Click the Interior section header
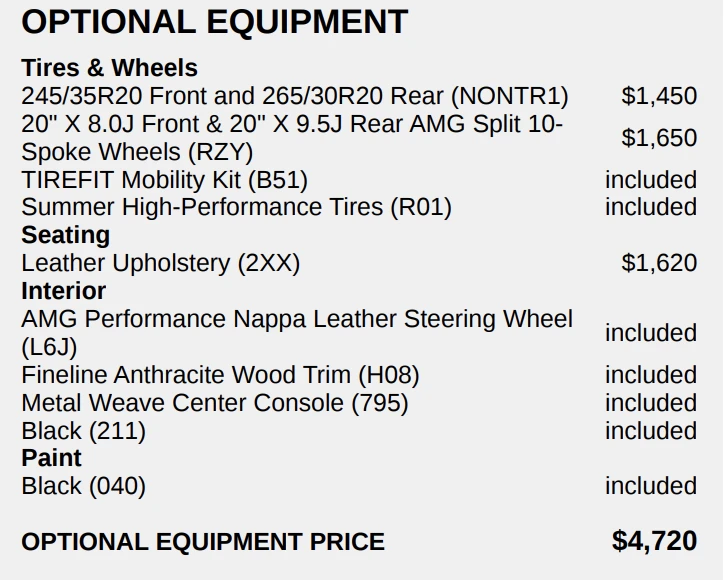 tap(63, 291)
